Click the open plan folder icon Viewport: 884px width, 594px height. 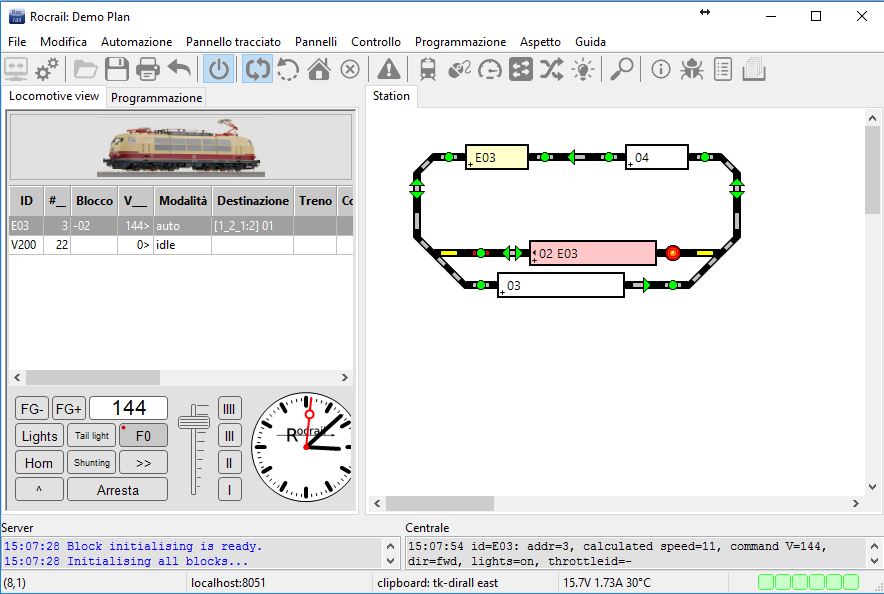point(86,70)
